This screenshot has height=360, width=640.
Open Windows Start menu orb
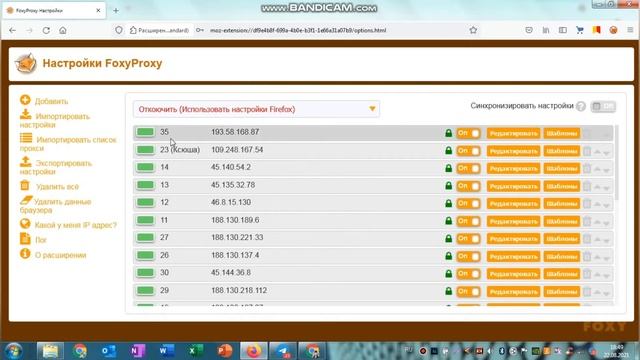tap(14, 351)
